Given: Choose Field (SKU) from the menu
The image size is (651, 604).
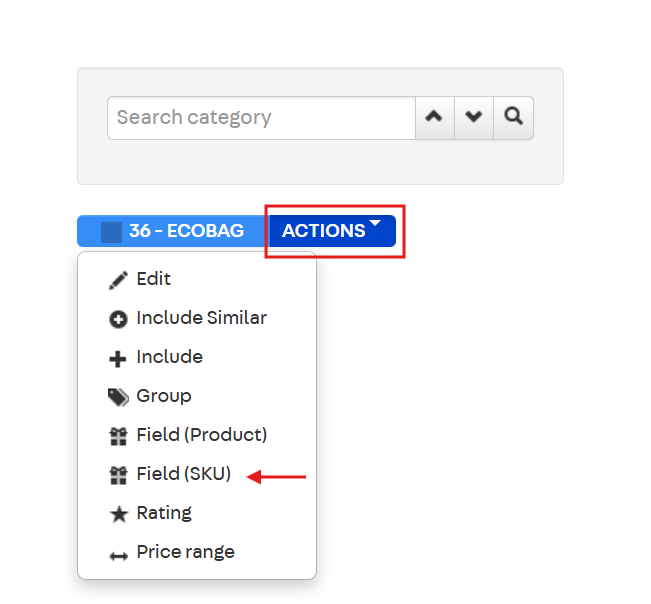Looking at the screenshot, I should [x=184, y=475].
